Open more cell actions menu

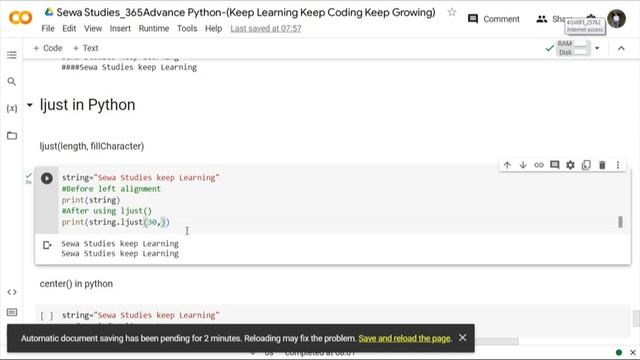click(618, 165)
